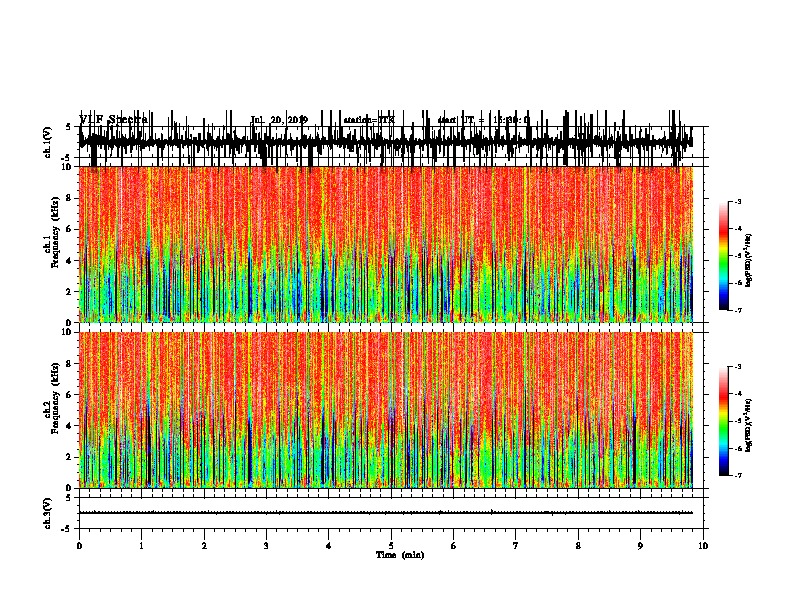Click the ch.1 log(PSD) colorbar title

748,260
